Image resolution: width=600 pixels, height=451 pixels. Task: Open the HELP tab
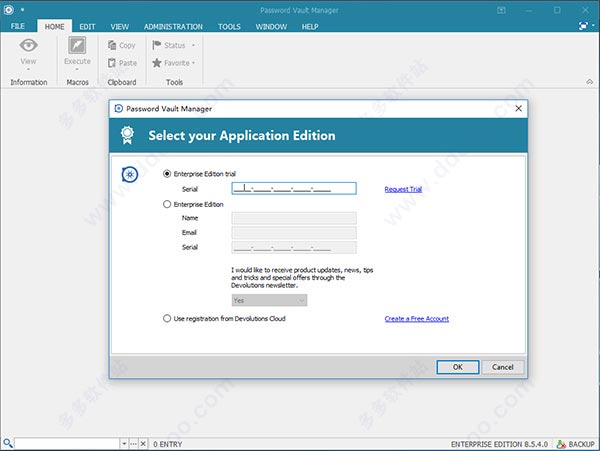pyautogui.click(x=310, y=26)
